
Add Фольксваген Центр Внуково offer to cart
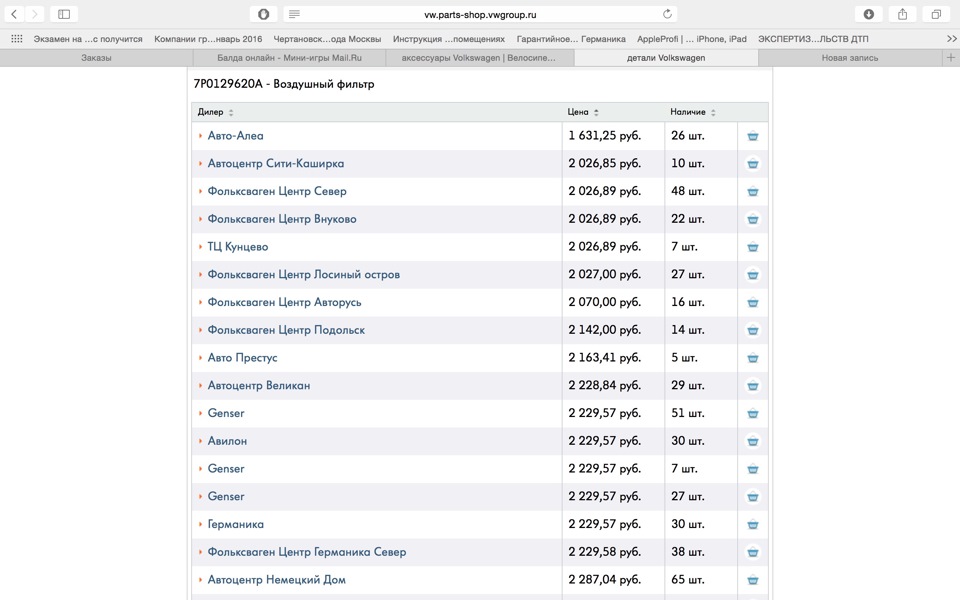tap(753, 219)
